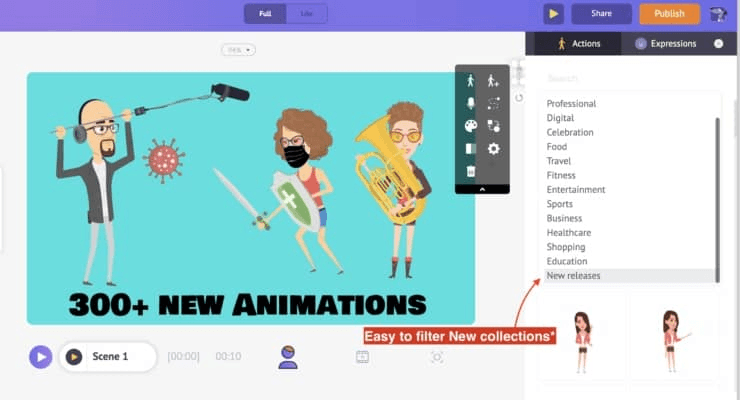Screen dimensions: 740x400
Task: Click the swap character icon
Action: (x=493, y=126)
